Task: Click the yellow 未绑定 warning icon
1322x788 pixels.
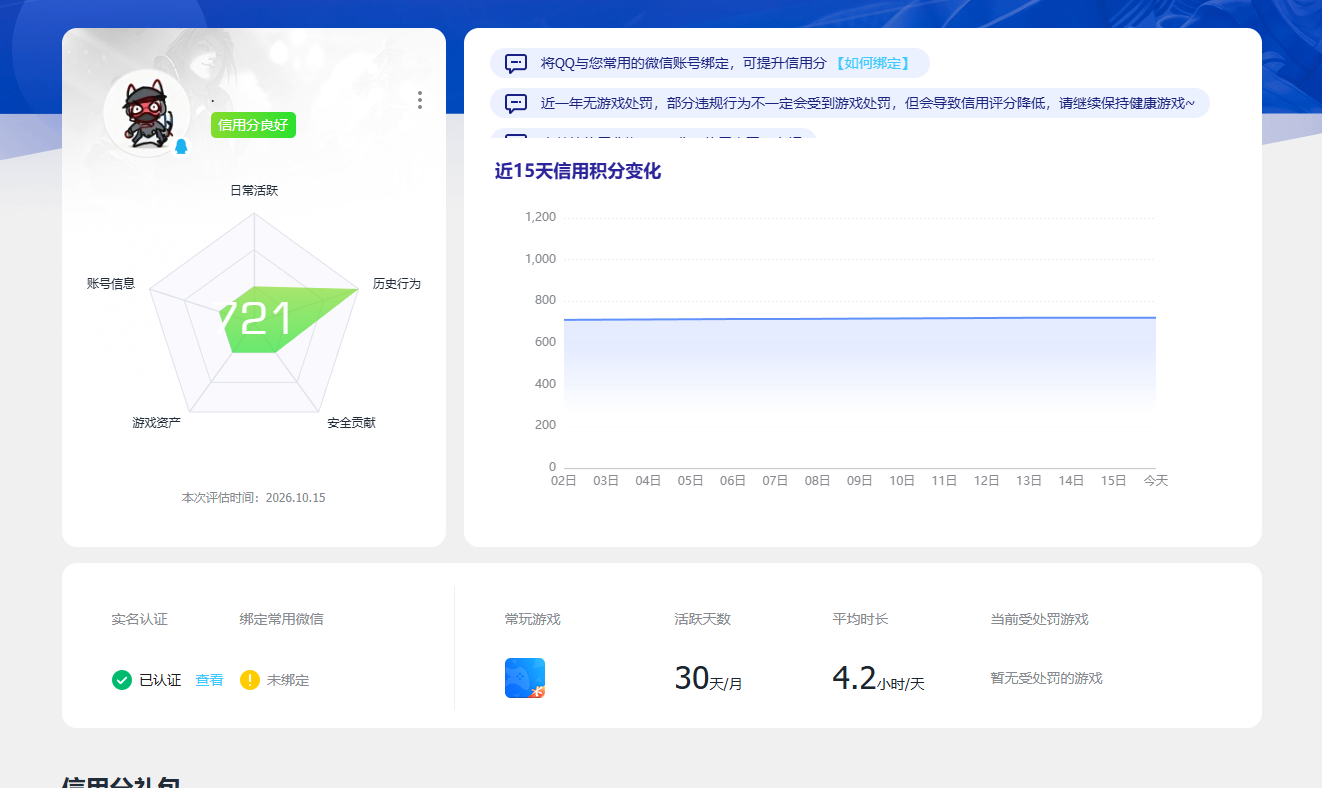Action: 250,680
